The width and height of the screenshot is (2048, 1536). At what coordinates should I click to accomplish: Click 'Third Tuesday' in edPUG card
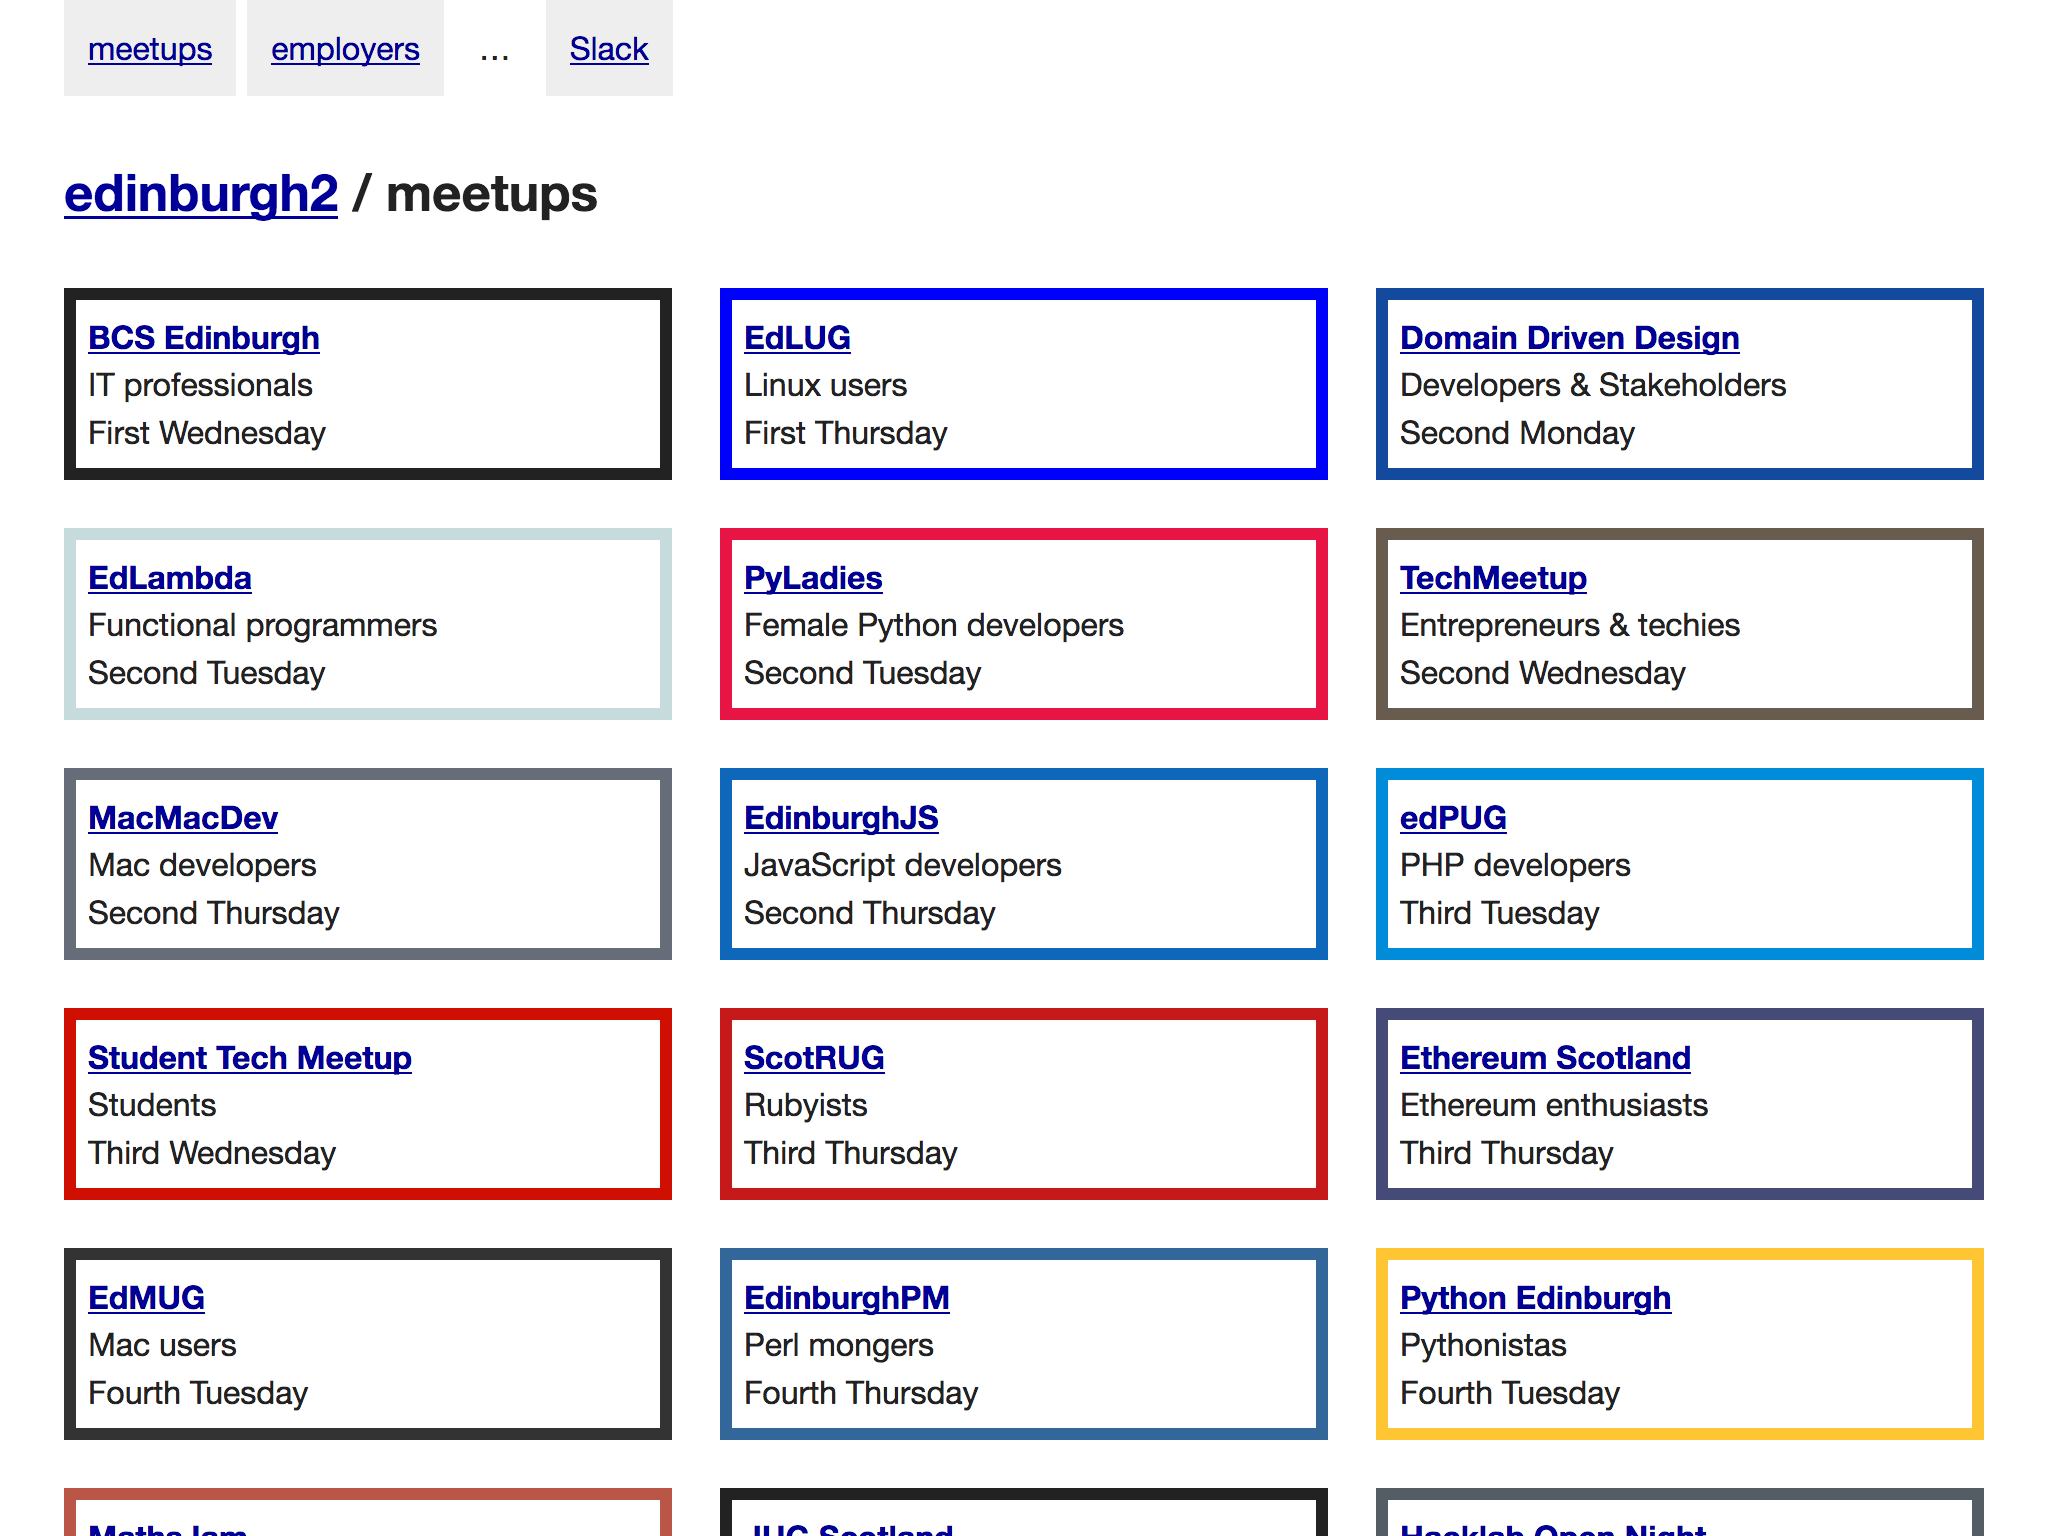pos(1500,913)
